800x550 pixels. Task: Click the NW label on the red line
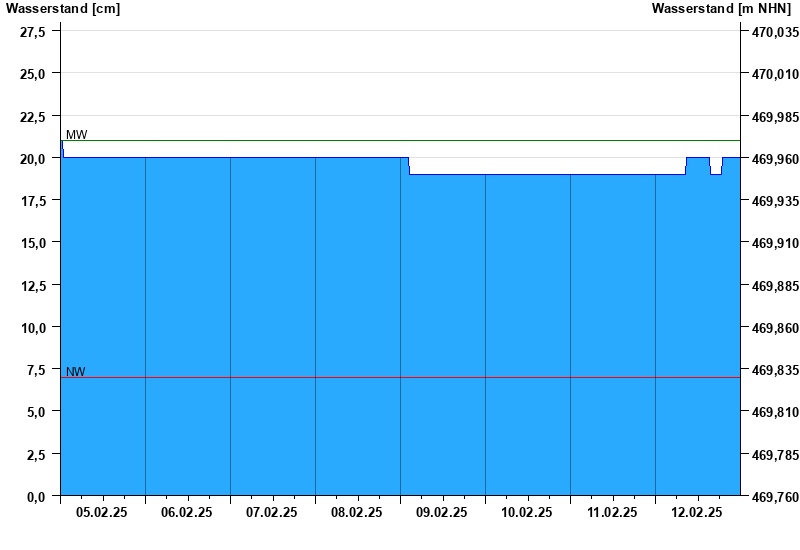[76, 371]
